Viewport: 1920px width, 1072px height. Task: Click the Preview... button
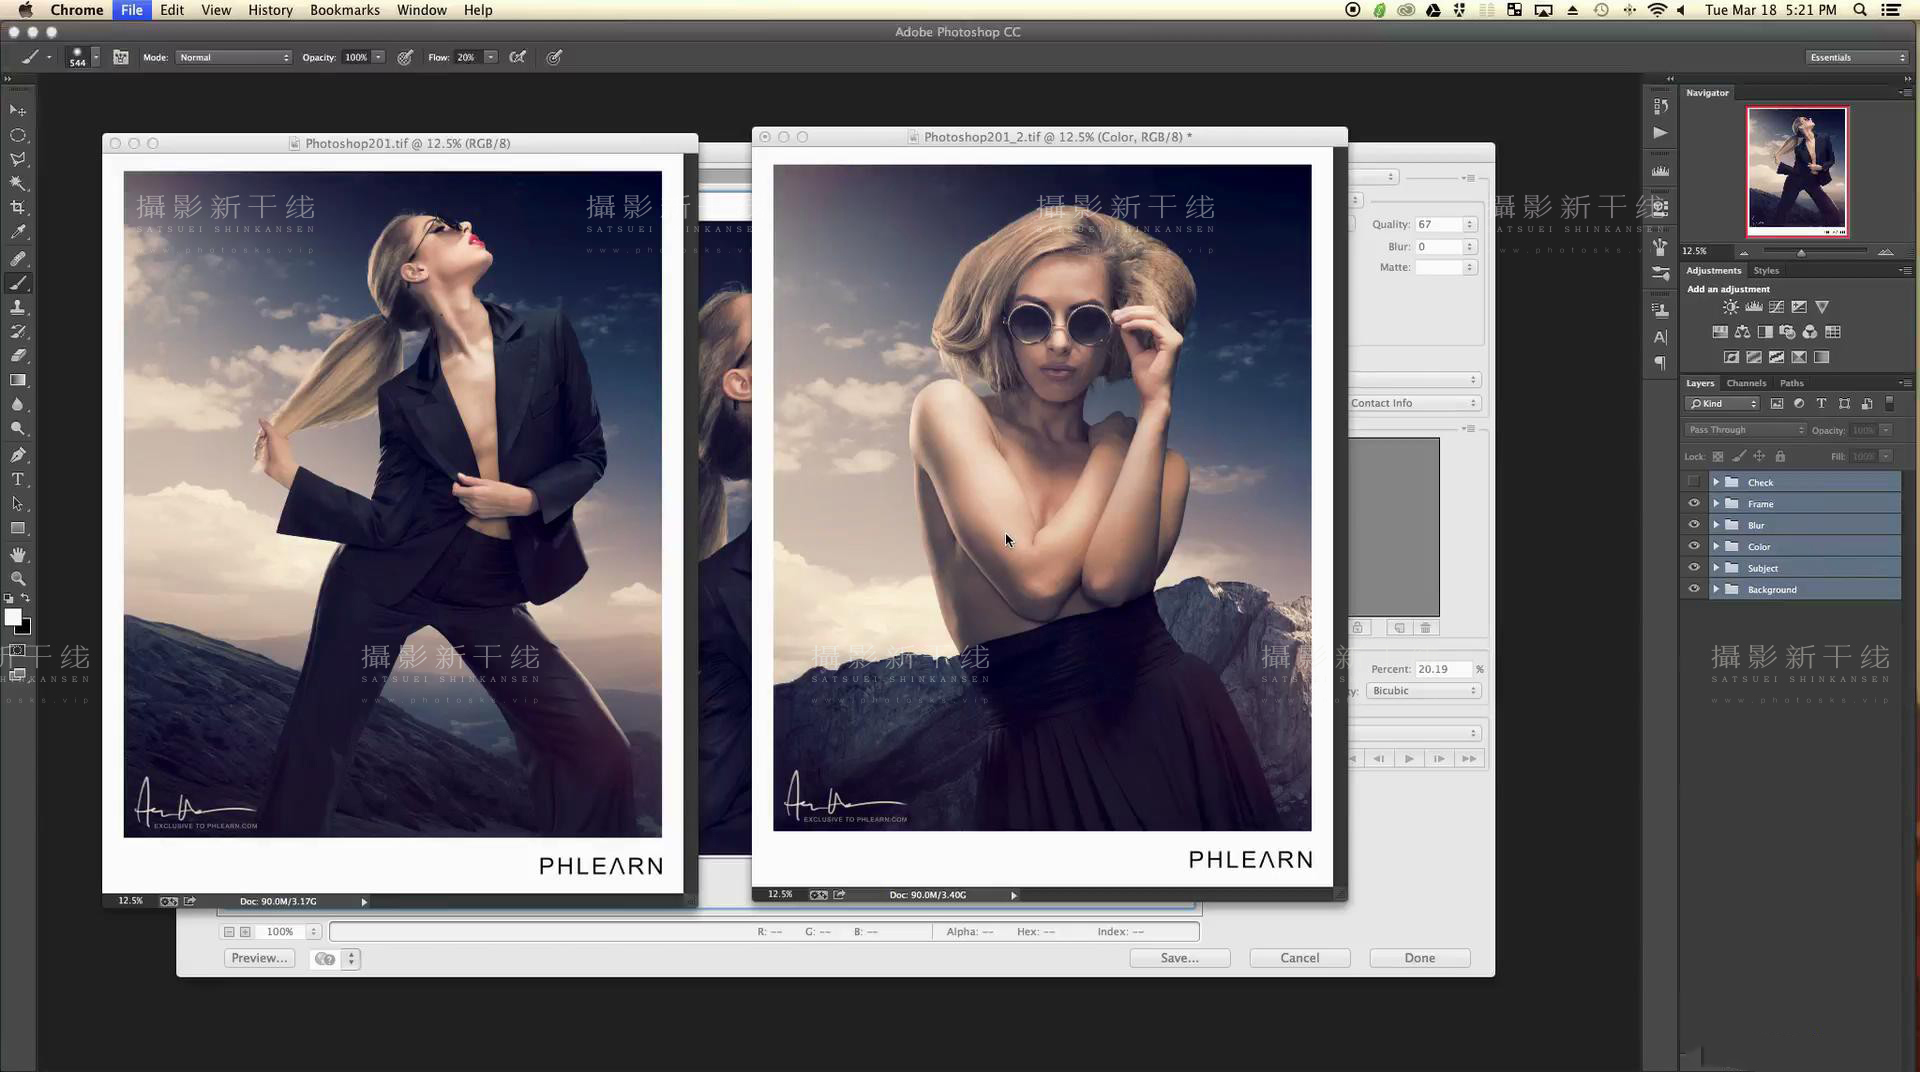pos(259,958)
